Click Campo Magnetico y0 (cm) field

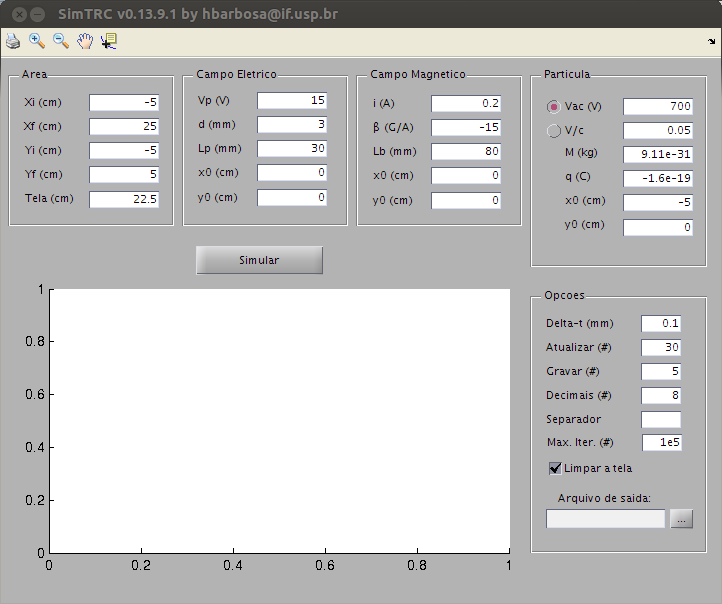[x=466, y=200]
